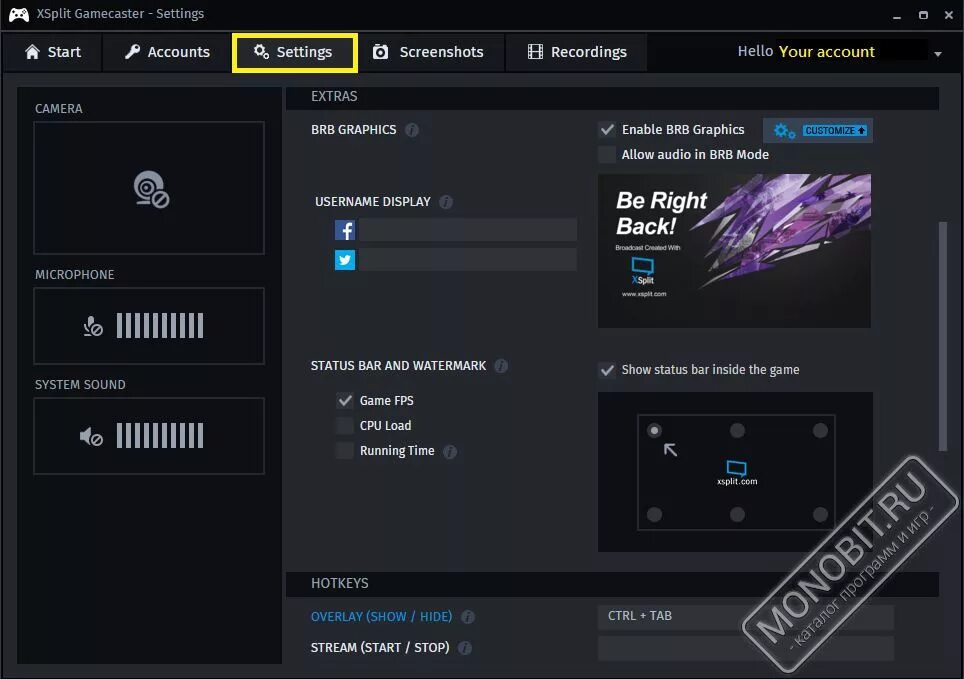The width and height of the screenshot is (964, 679).
Task: Select the top-right status bar position
Action: tap(820, 431)
